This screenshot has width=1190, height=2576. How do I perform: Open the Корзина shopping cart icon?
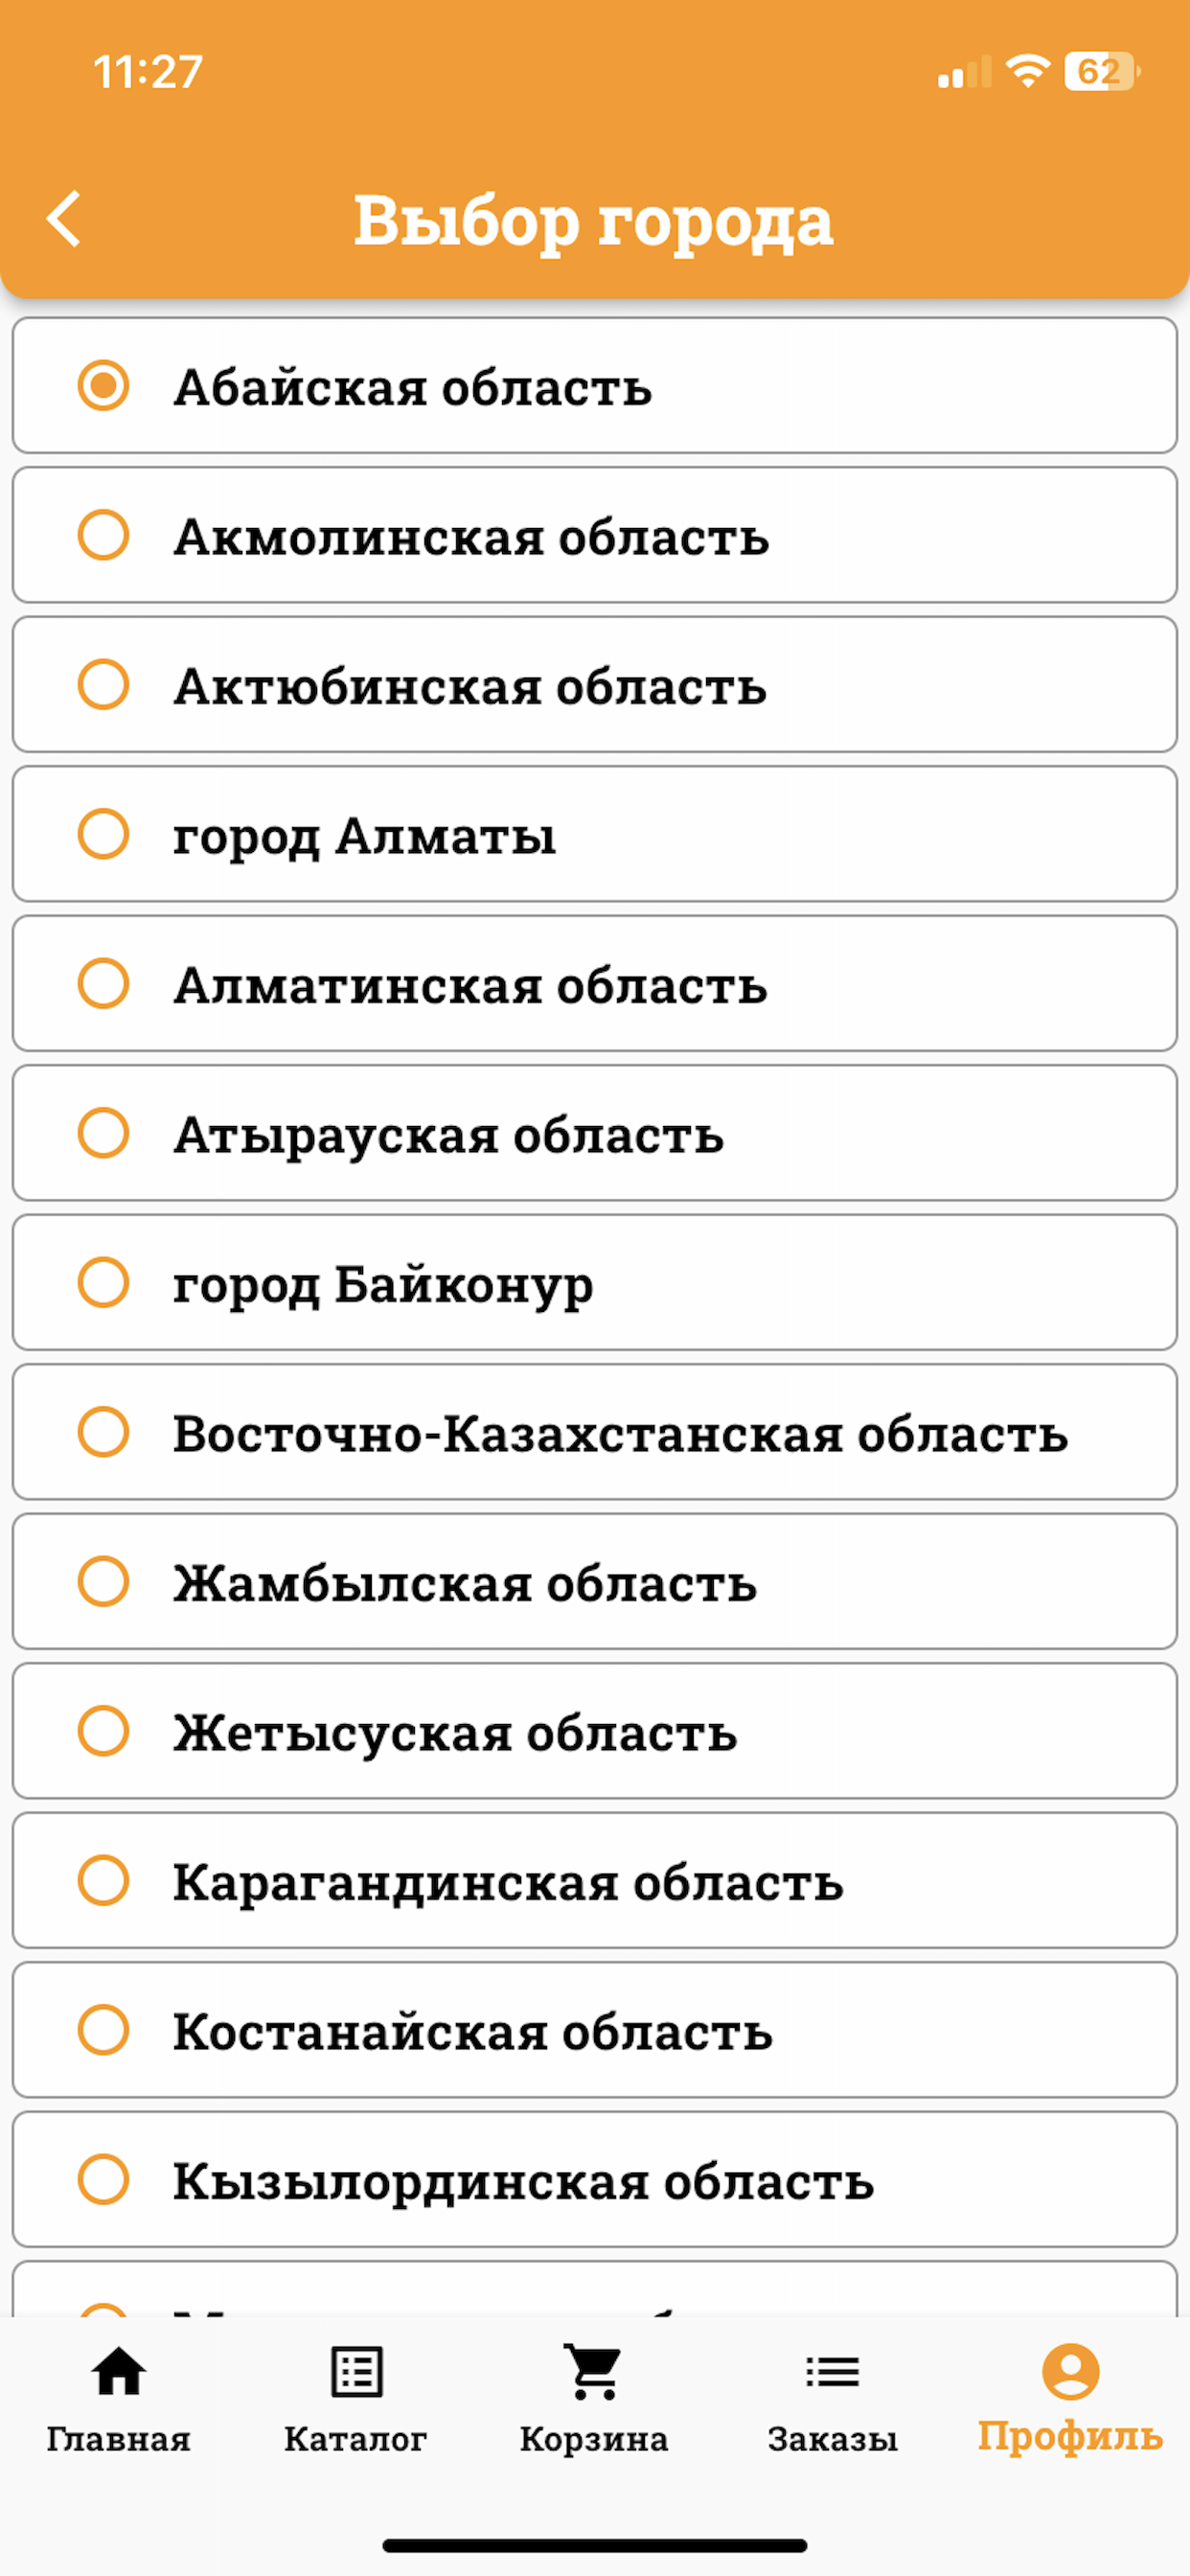click(594, 2371)
